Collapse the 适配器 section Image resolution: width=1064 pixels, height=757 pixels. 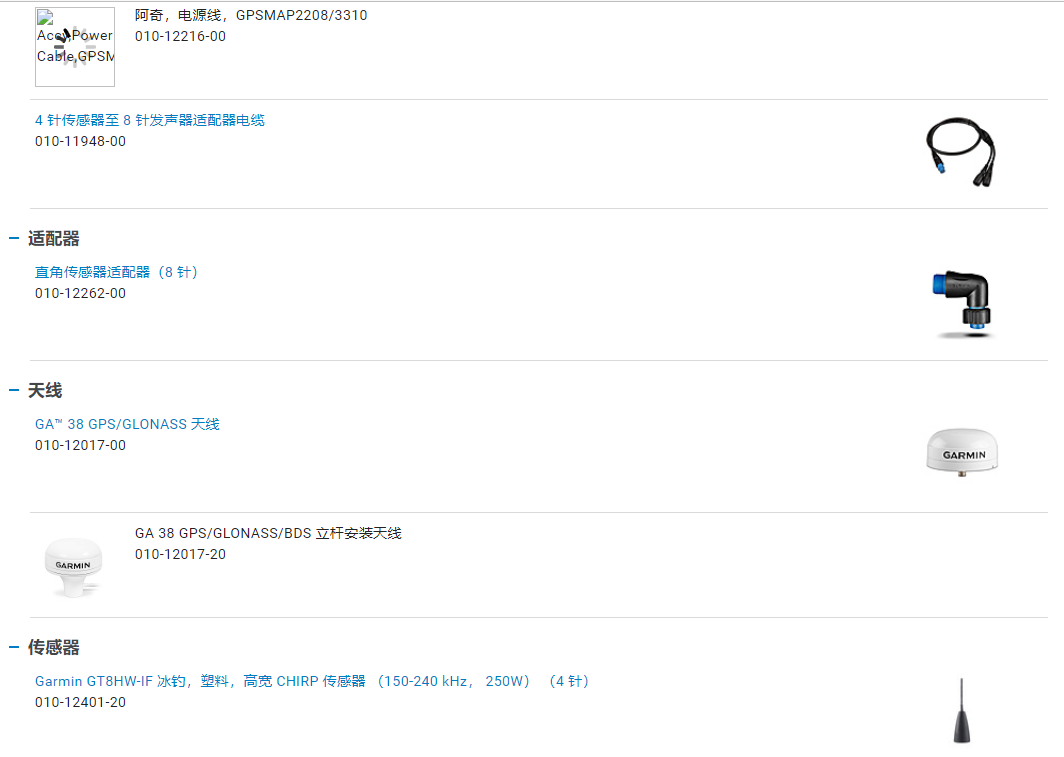tap(14, 239)
